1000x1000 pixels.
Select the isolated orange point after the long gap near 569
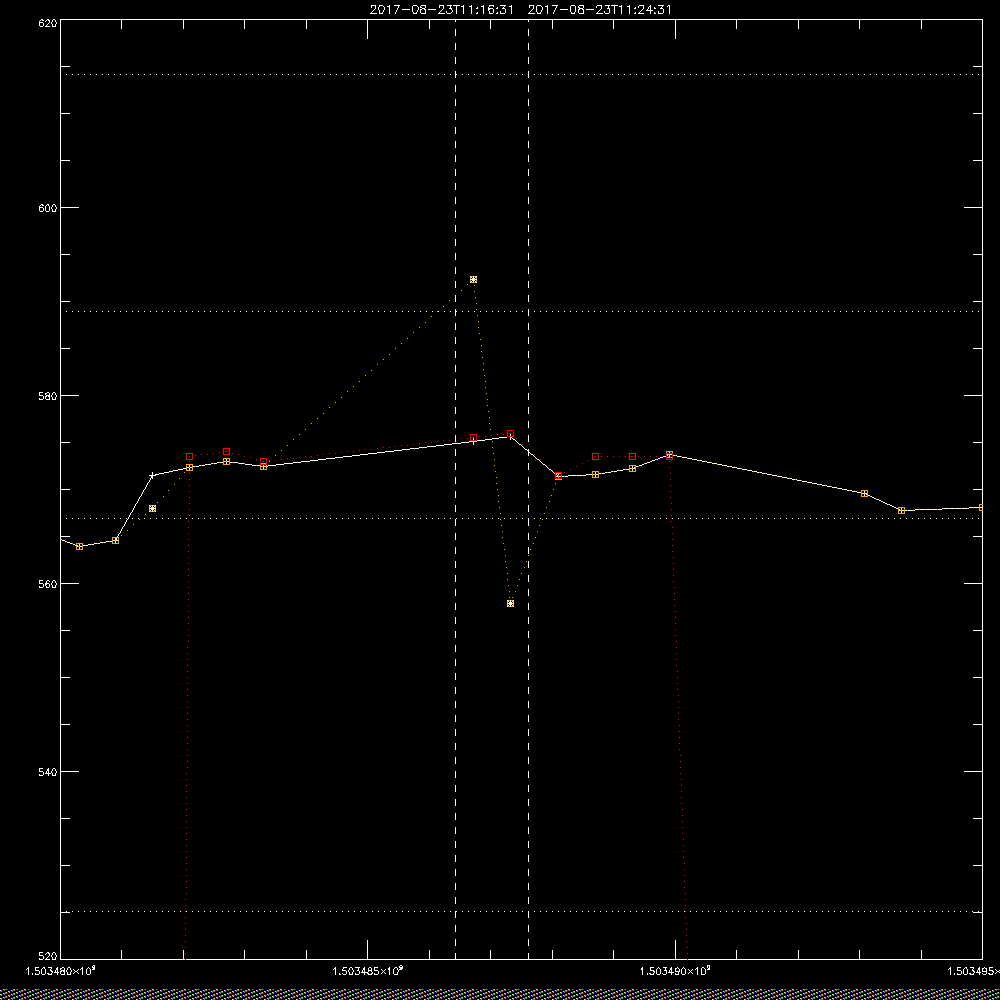pyautogui.click(x=864, y=494)
